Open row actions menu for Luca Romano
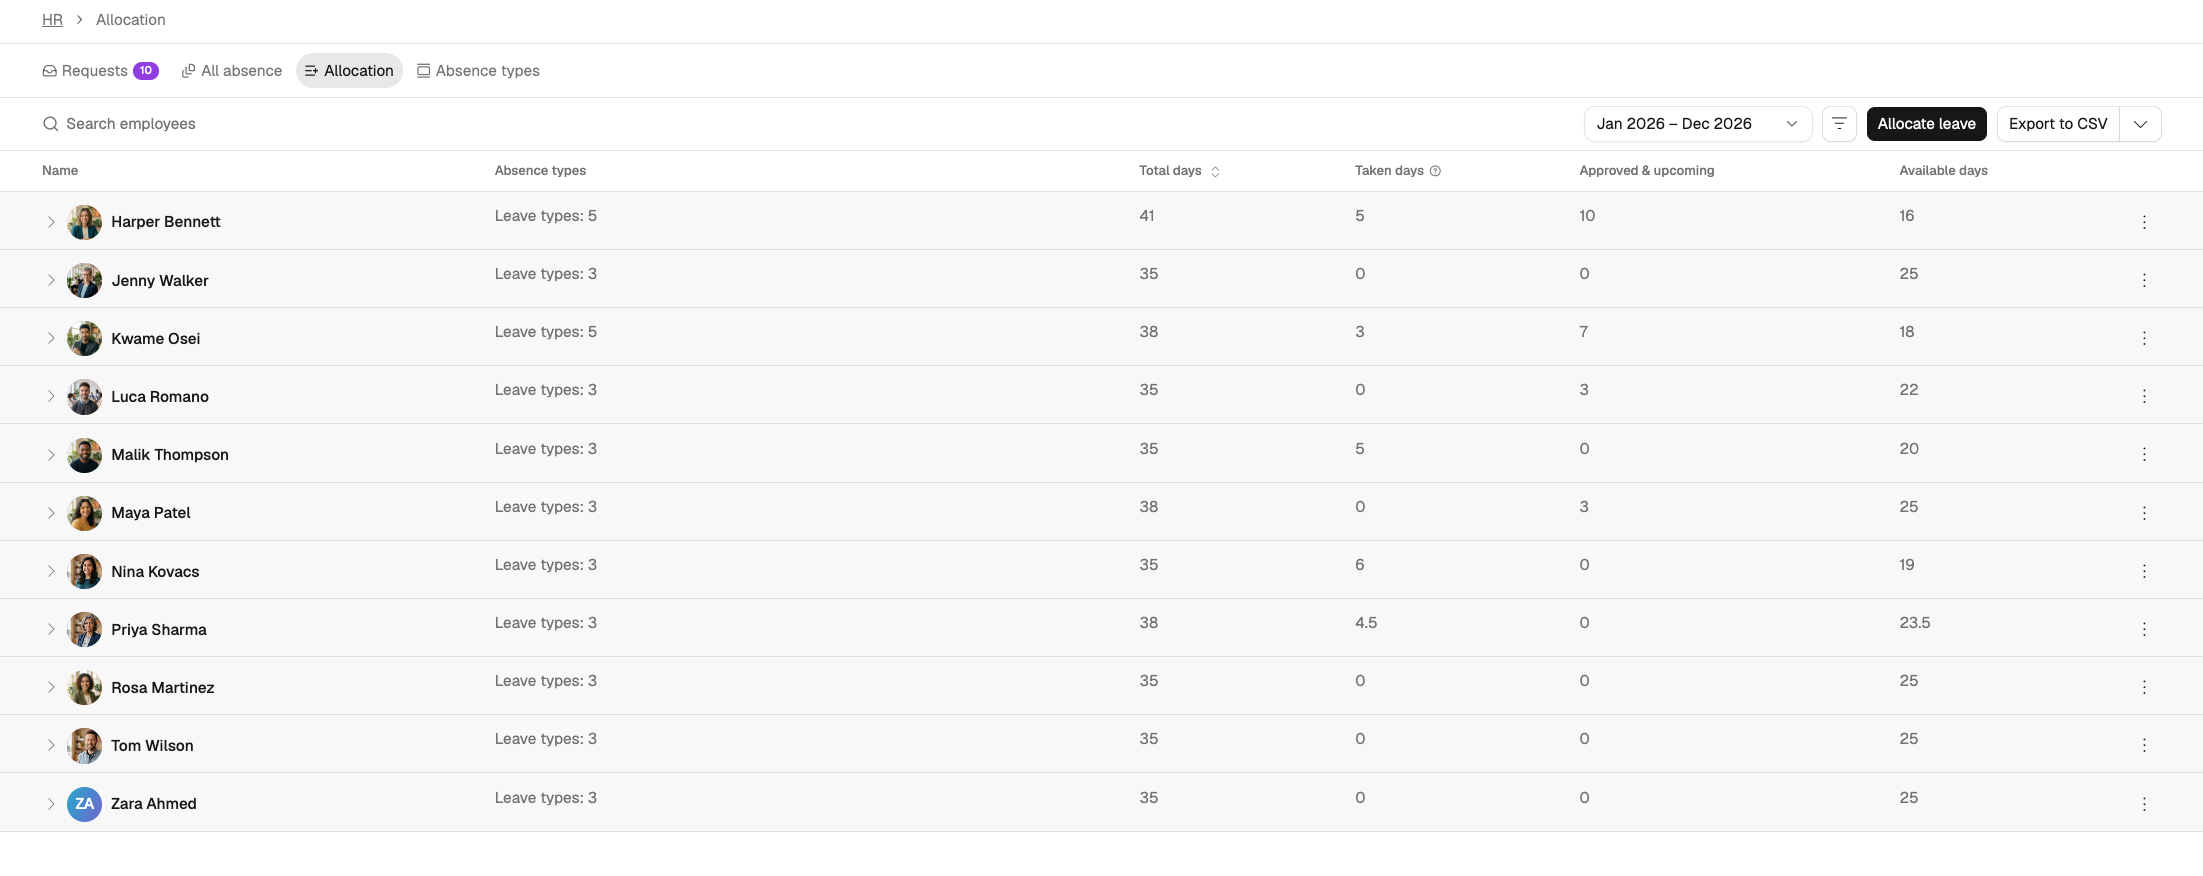Viewport: 2203px width, 876px height. (x=2144, y=396)
